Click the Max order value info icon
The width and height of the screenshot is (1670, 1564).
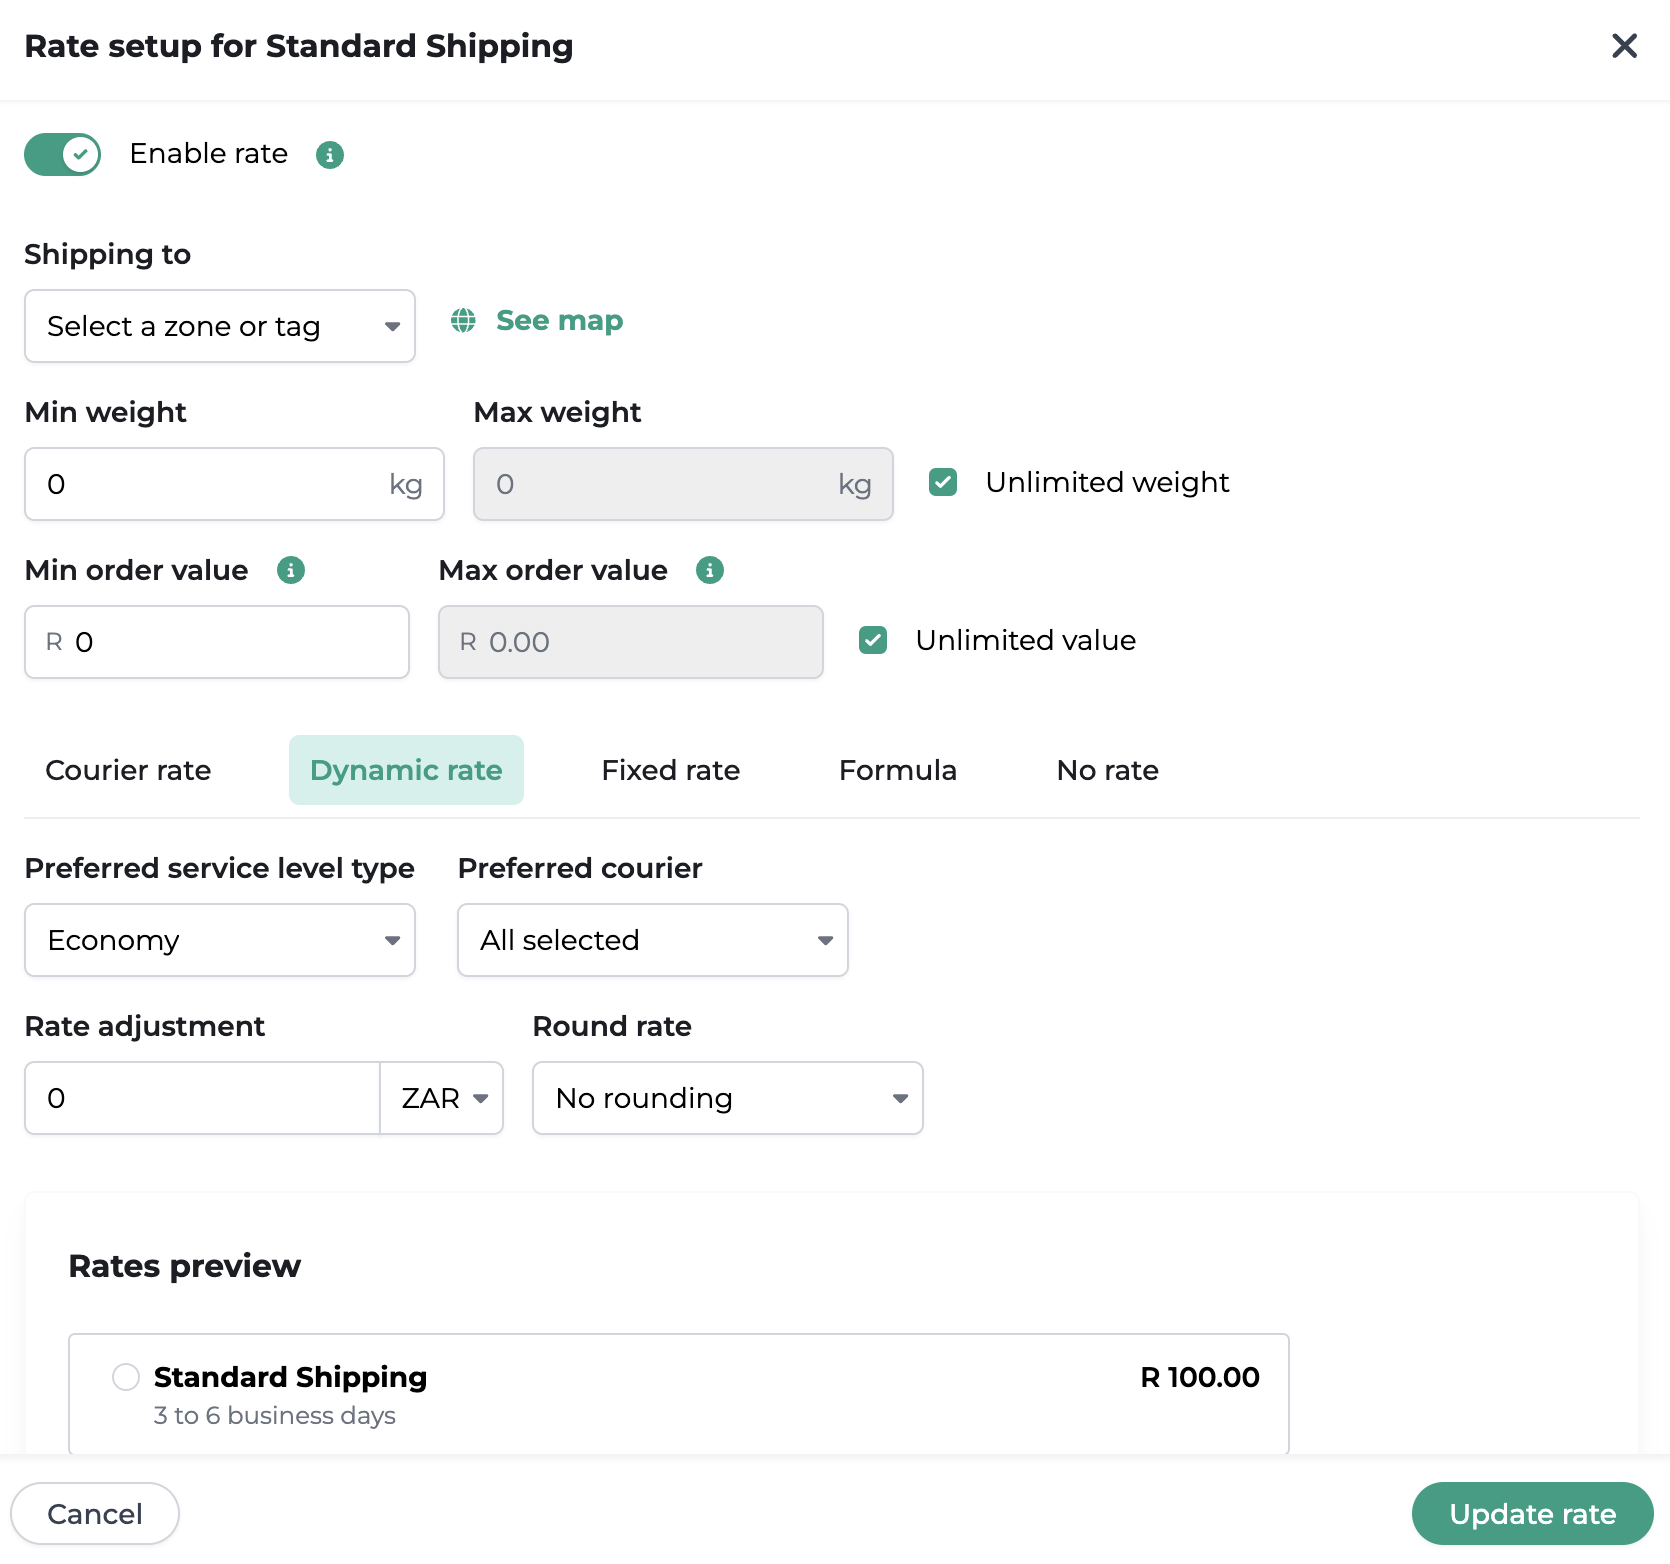(710, 570)
